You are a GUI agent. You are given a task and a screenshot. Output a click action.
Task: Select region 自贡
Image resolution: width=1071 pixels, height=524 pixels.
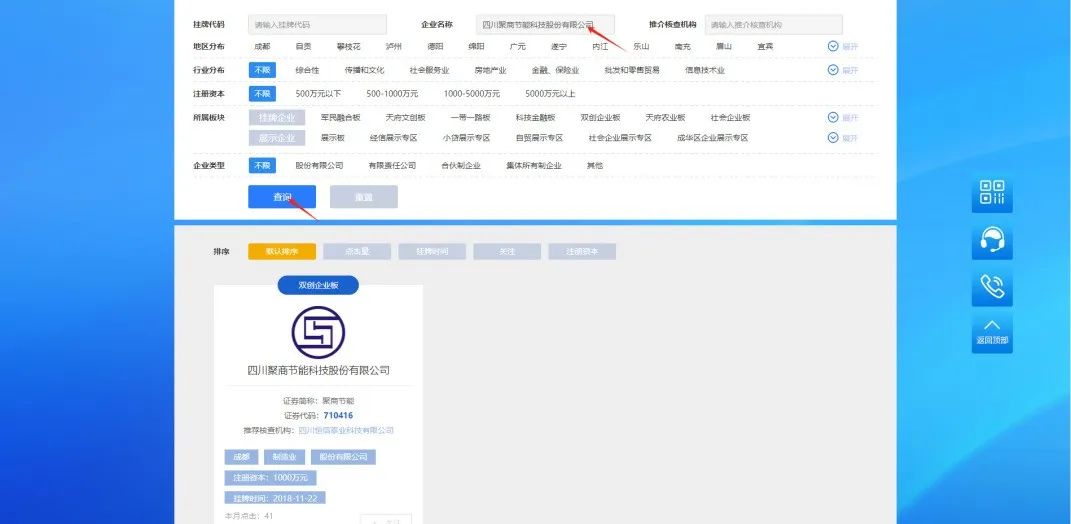point(303,46)
